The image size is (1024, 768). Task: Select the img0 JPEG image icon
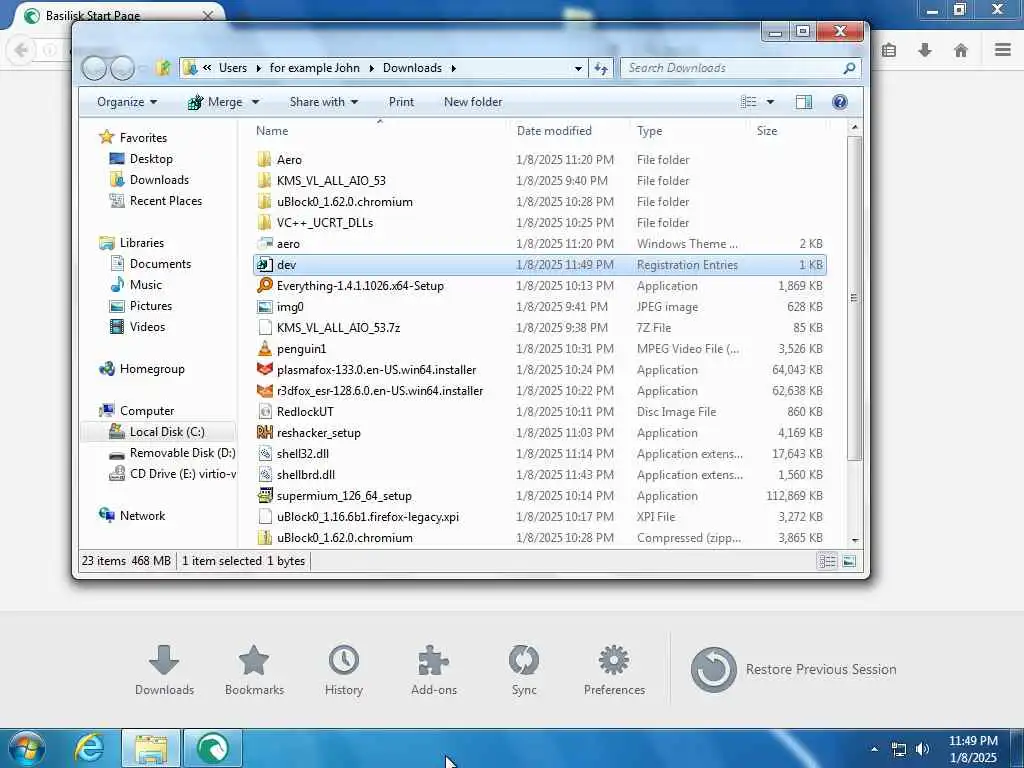coord(264,306)
